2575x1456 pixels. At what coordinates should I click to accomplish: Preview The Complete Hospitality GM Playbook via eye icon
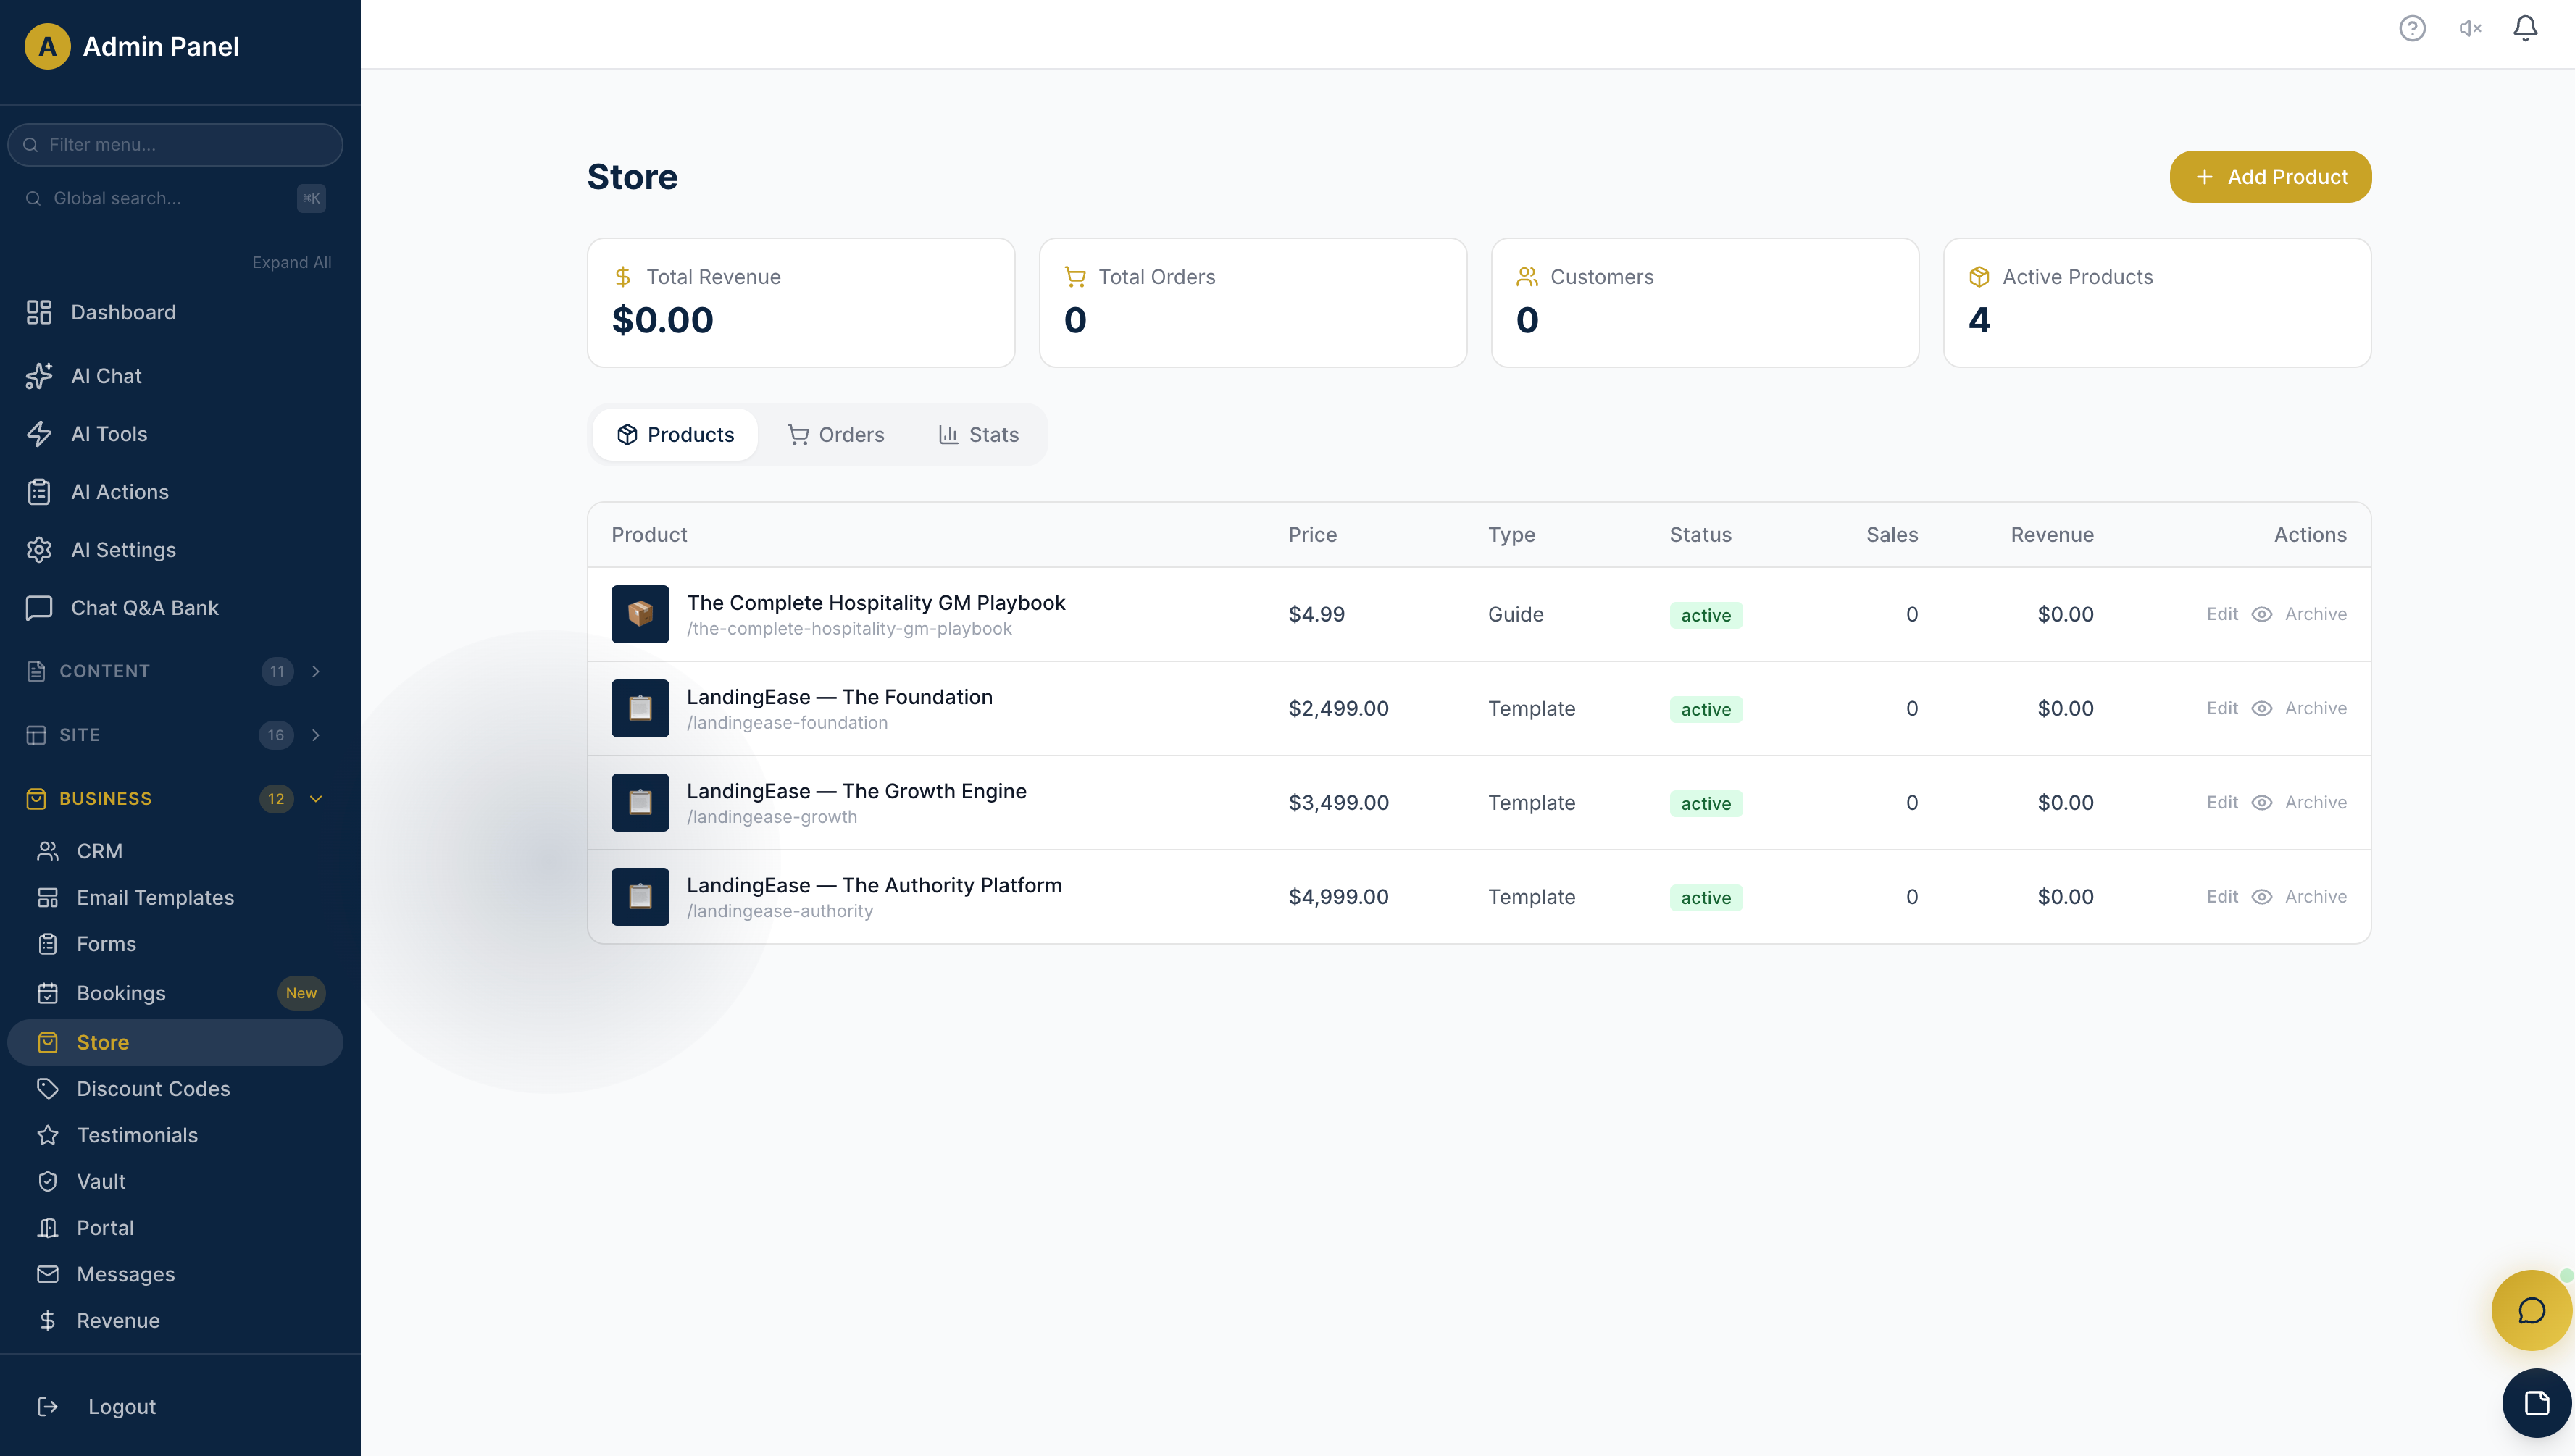coord(2263,614)
